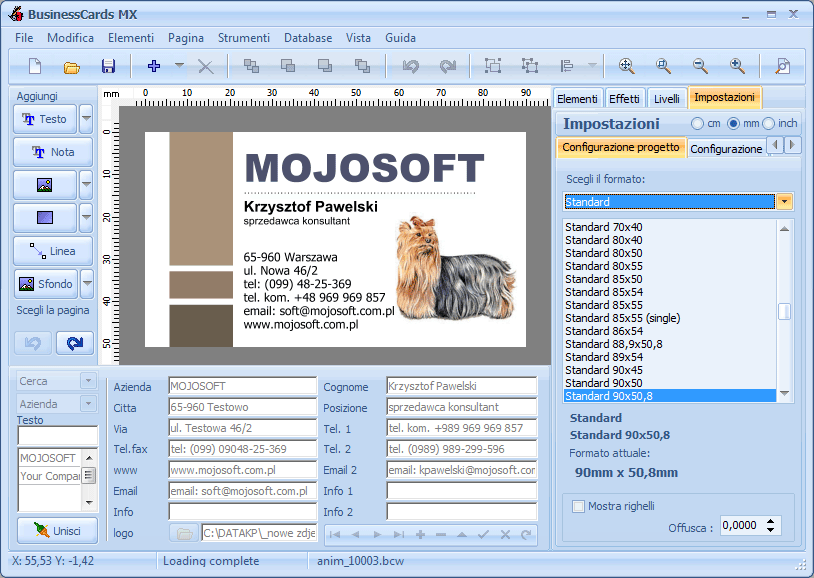Click the next page arrow button
Screen dimensions: 814x578
pyautogui.click(x=75, y=343)
